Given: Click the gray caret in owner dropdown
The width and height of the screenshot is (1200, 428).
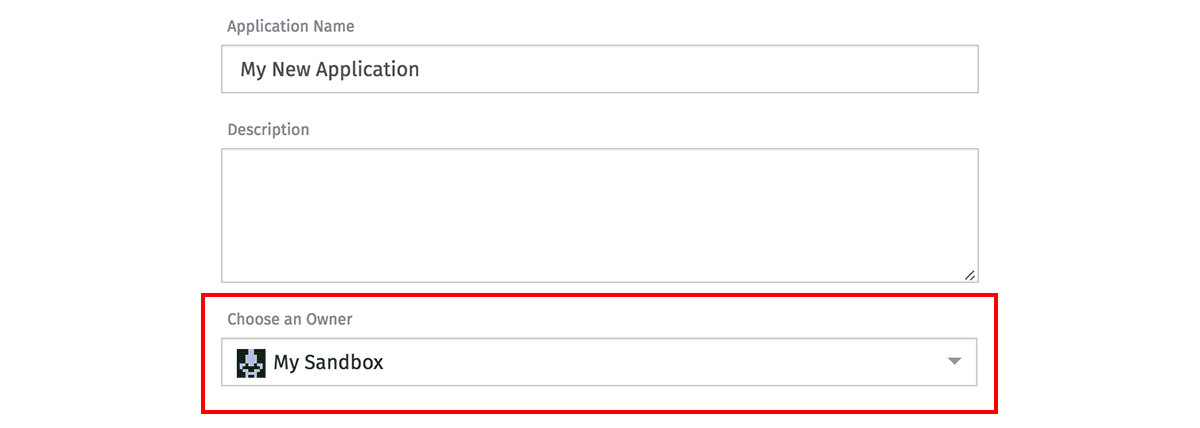Looking at the screenshot, I should (954, 362).
